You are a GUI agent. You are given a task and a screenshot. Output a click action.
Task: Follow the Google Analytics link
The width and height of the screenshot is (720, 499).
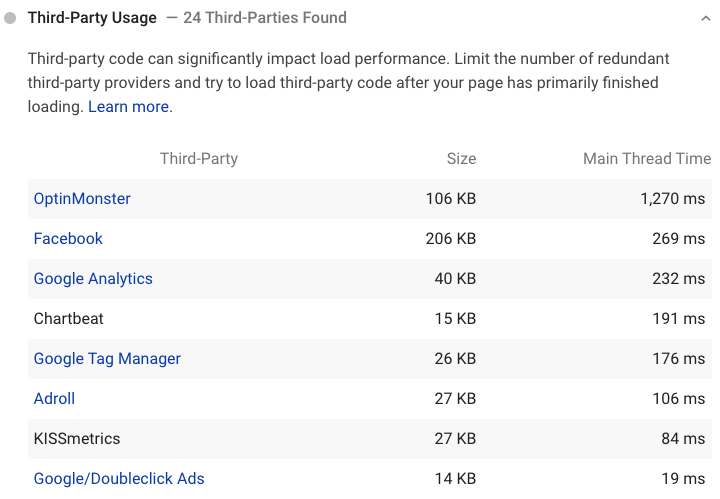pos(93,279)
